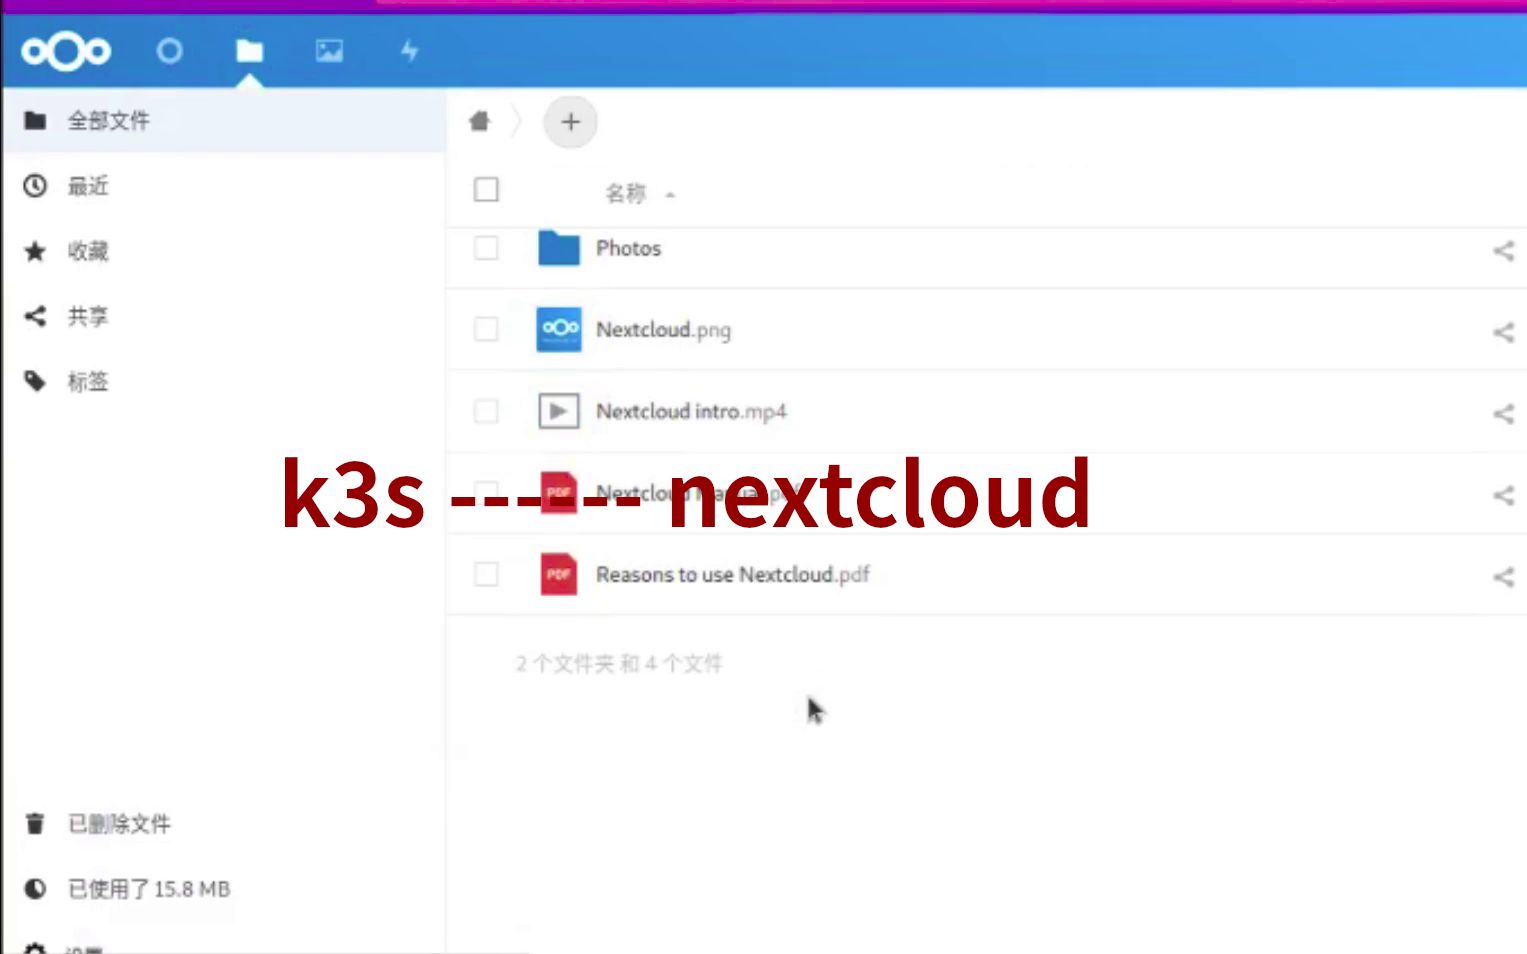Open the Nextcloud intro.mp4 file name
The image size is (1527, 954).
pyautogui.click(x=691, y=411)
